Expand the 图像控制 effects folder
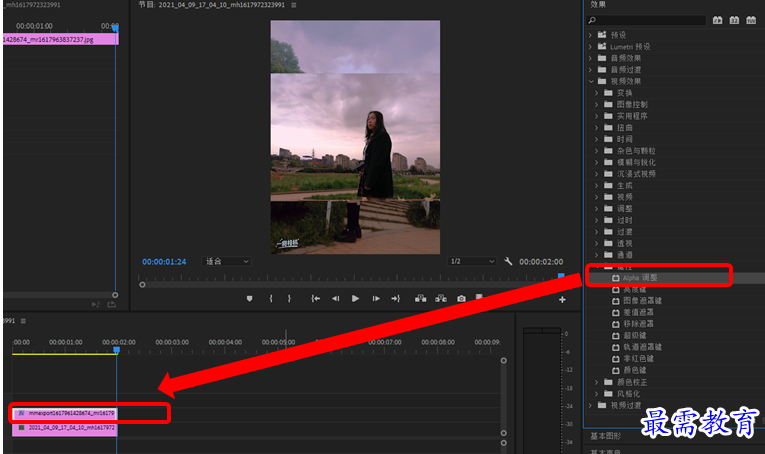Screen dimensions: 765x454 click(x=596, y=104)
